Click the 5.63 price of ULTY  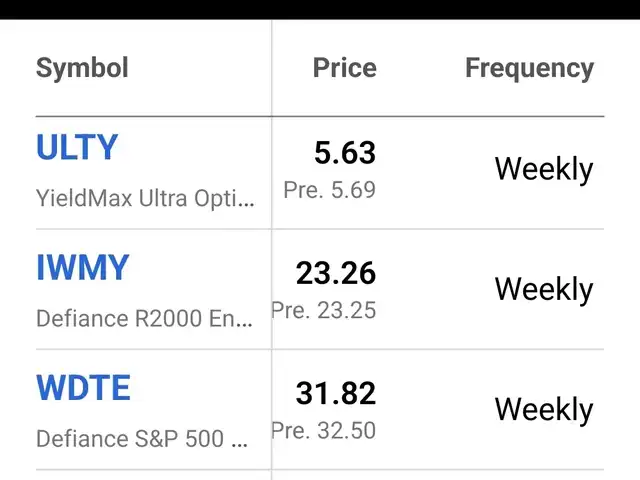click(344, 153)
